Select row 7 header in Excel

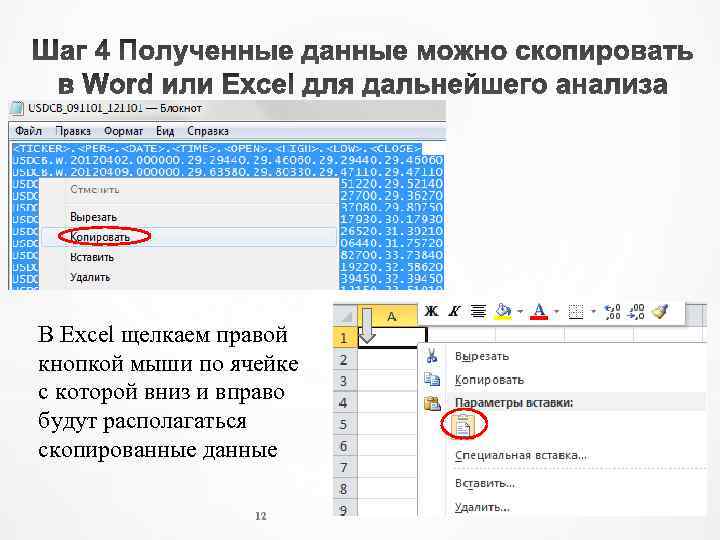click(344, 467)
